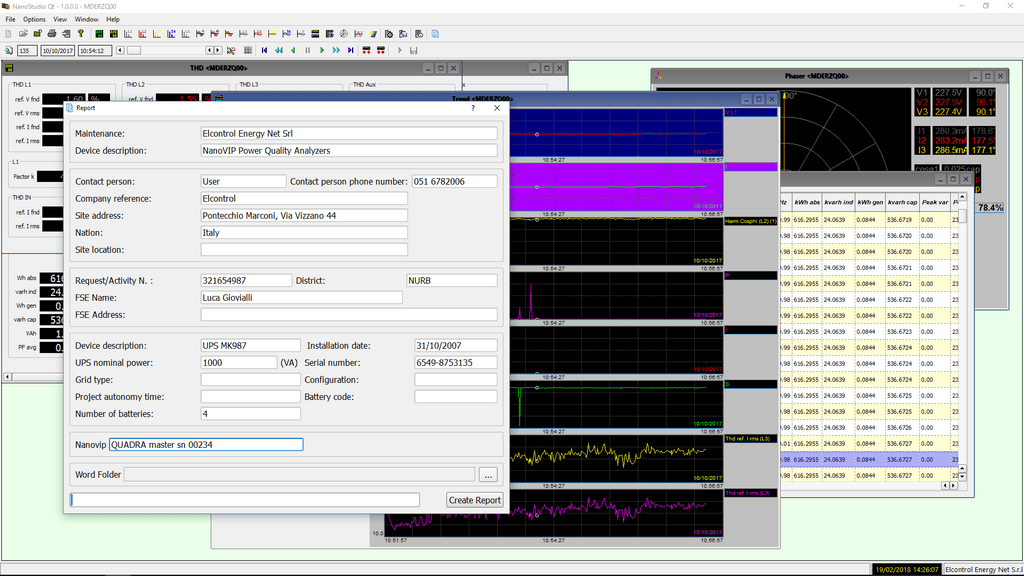This screenshot has width=1024, height=576.
Task: Open the Window menu
Action: pyautogui.click(x=86, y=19)
